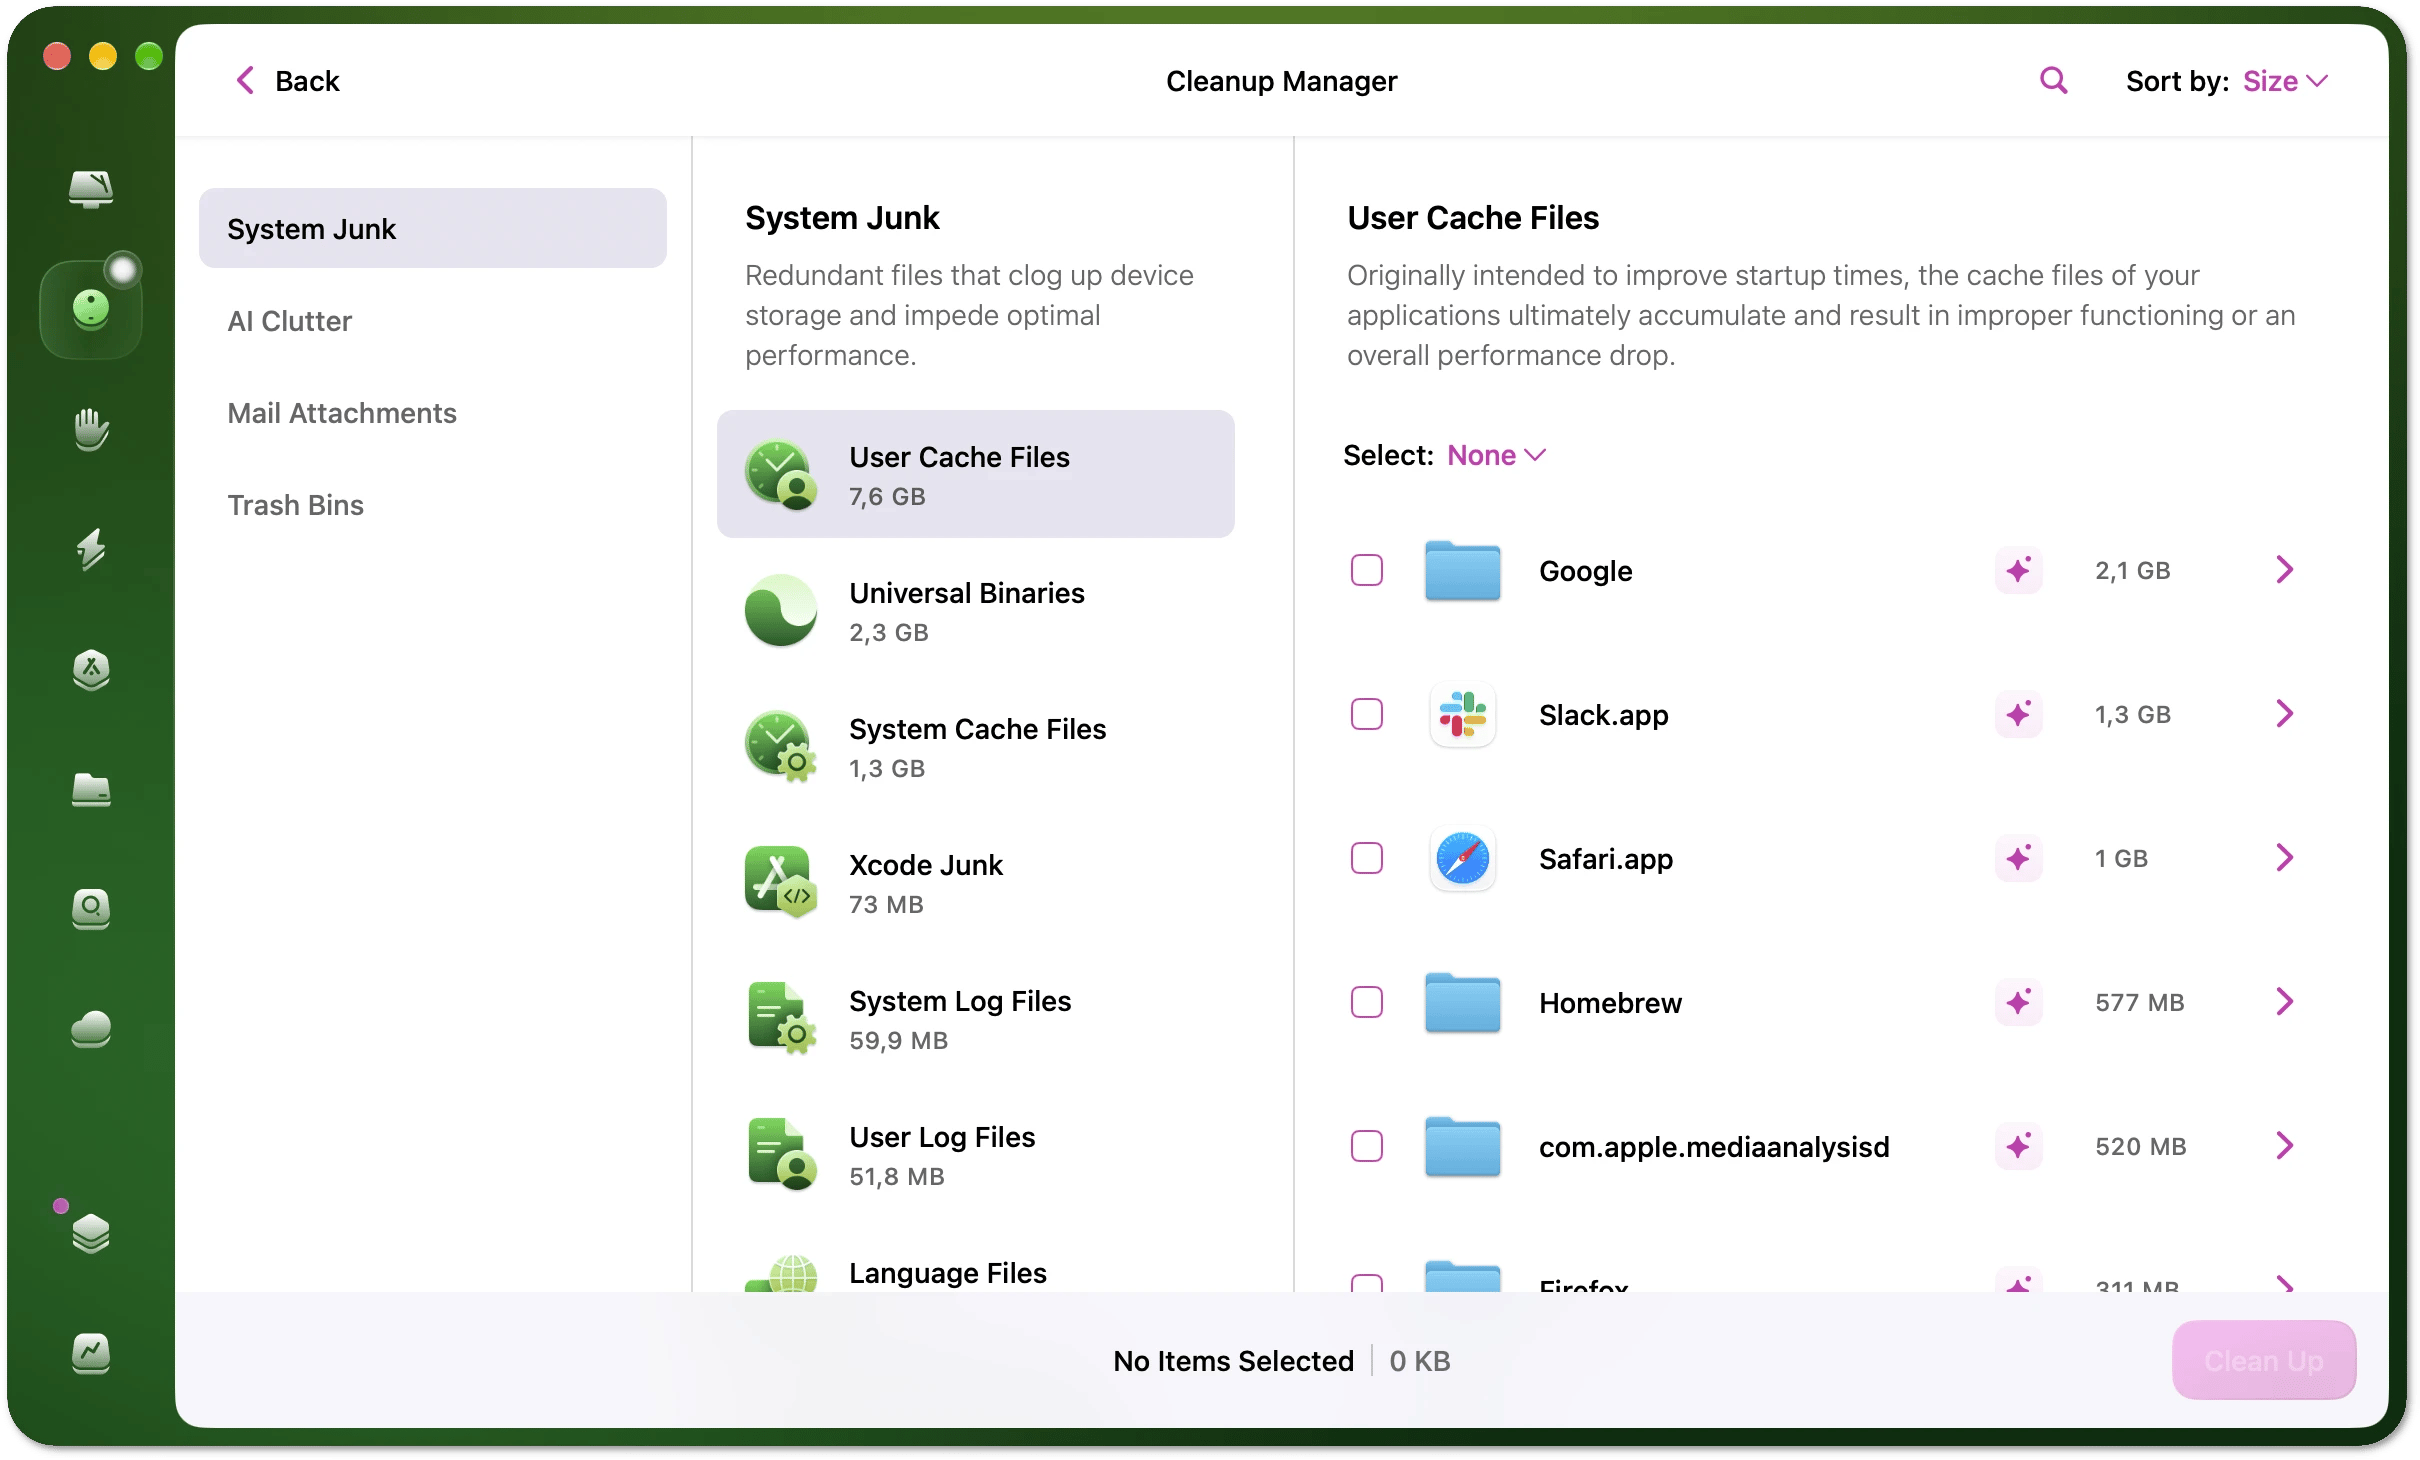Select System Log Files item
The image size is (2420, 1460).
pos(976,1019)
